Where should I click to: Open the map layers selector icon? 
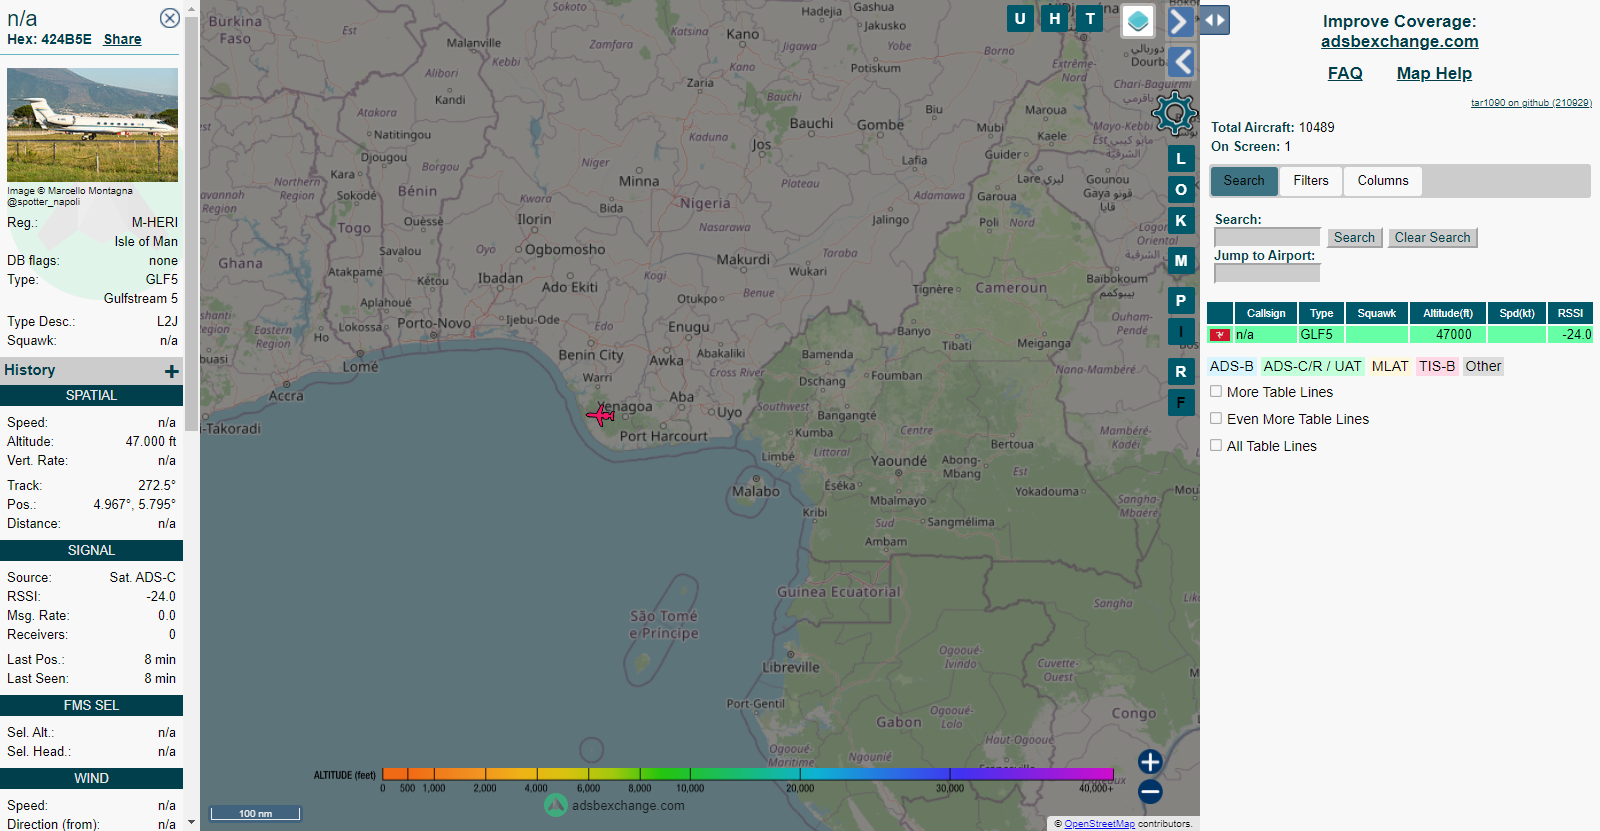pyautogui.click(x=1138, y=20)
